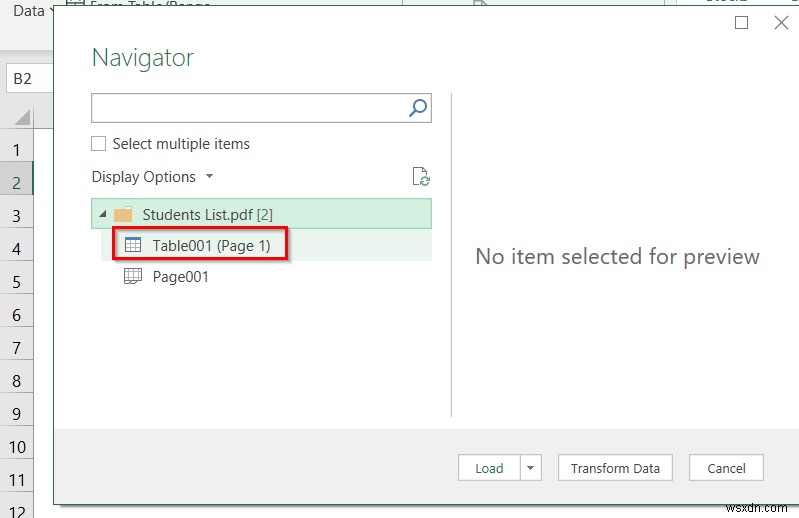Click the Load button

[x=489, y=468]
